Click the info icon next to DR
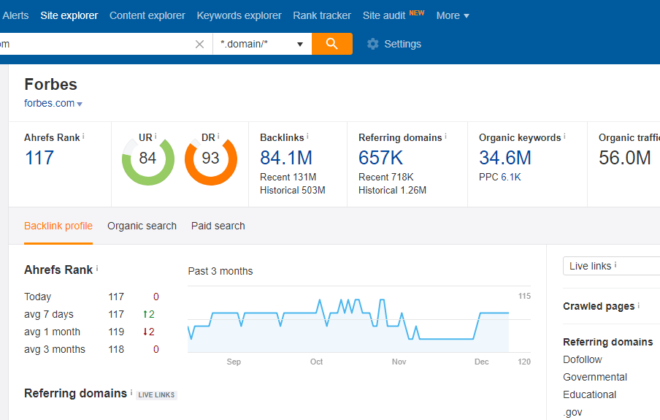The image size is (660, 420). (218, 136)
